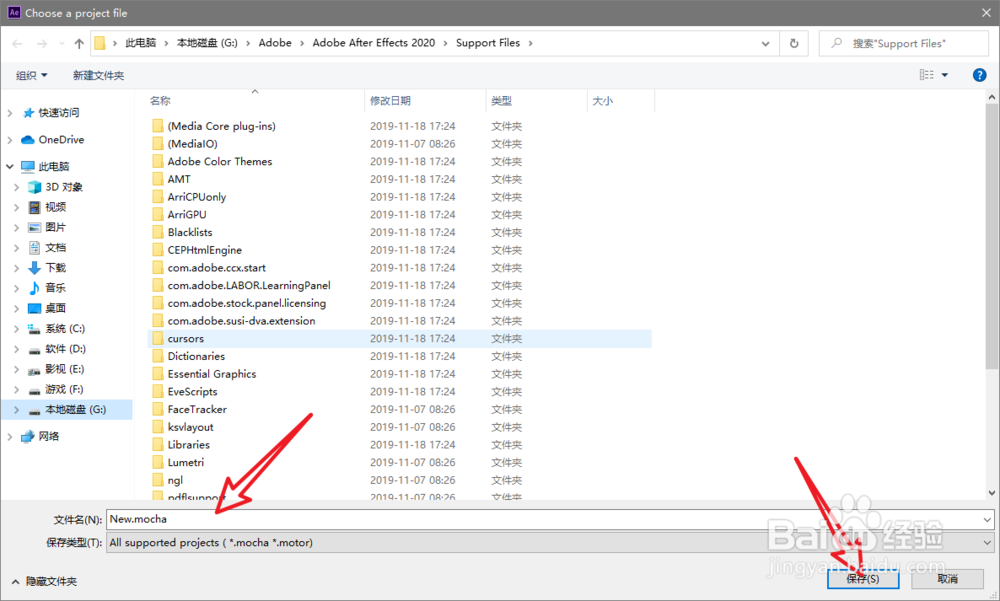Select 游戏 (F:) drive in sidebar
Viewport: 1000px width, 601px height.
coord(64,389)
